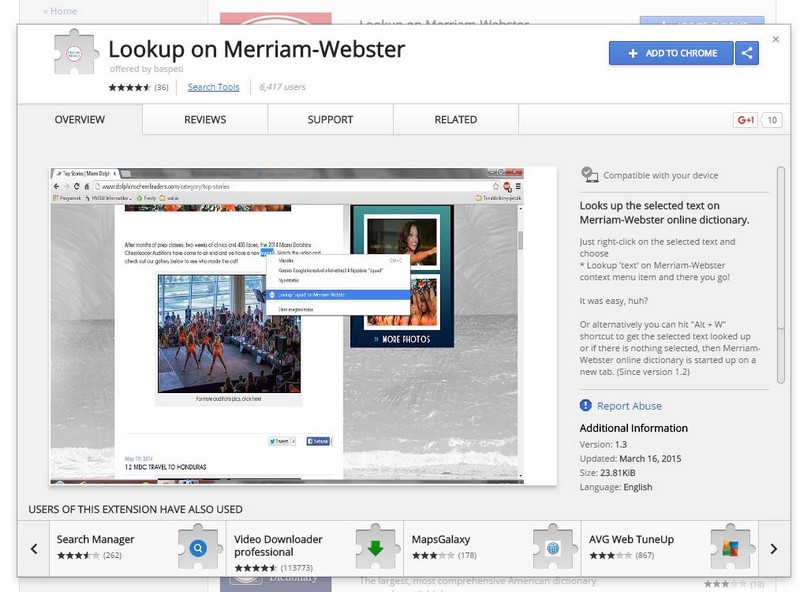Viewport: 800px width, 592px height.
Task: Open the Related tab
Action: click(456, 119)
